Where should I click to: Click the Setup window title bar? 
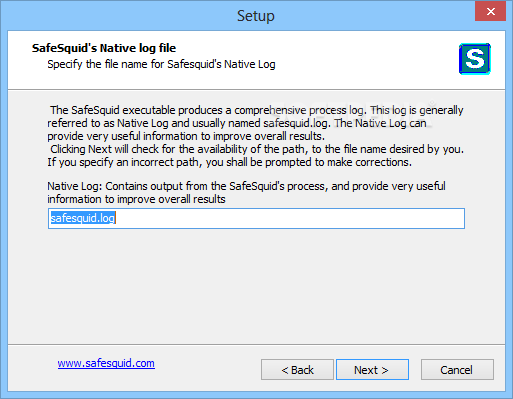tap(256, 15)
